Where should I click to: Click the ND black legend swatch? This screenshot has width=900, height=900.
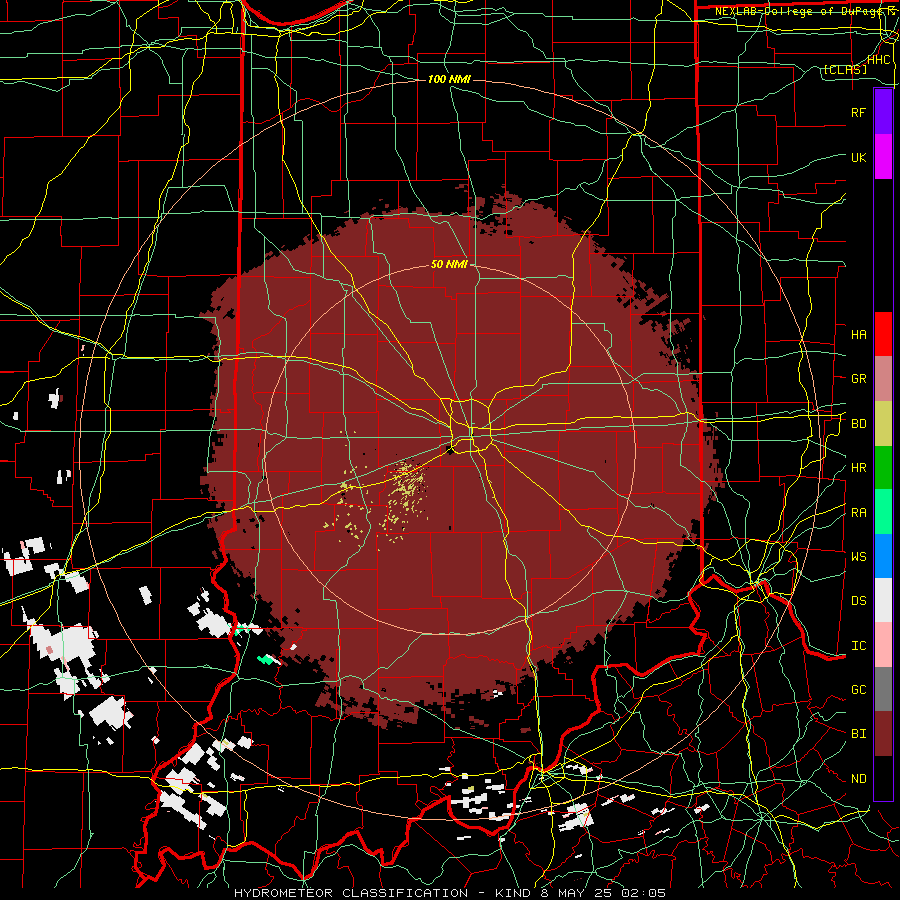883,778
